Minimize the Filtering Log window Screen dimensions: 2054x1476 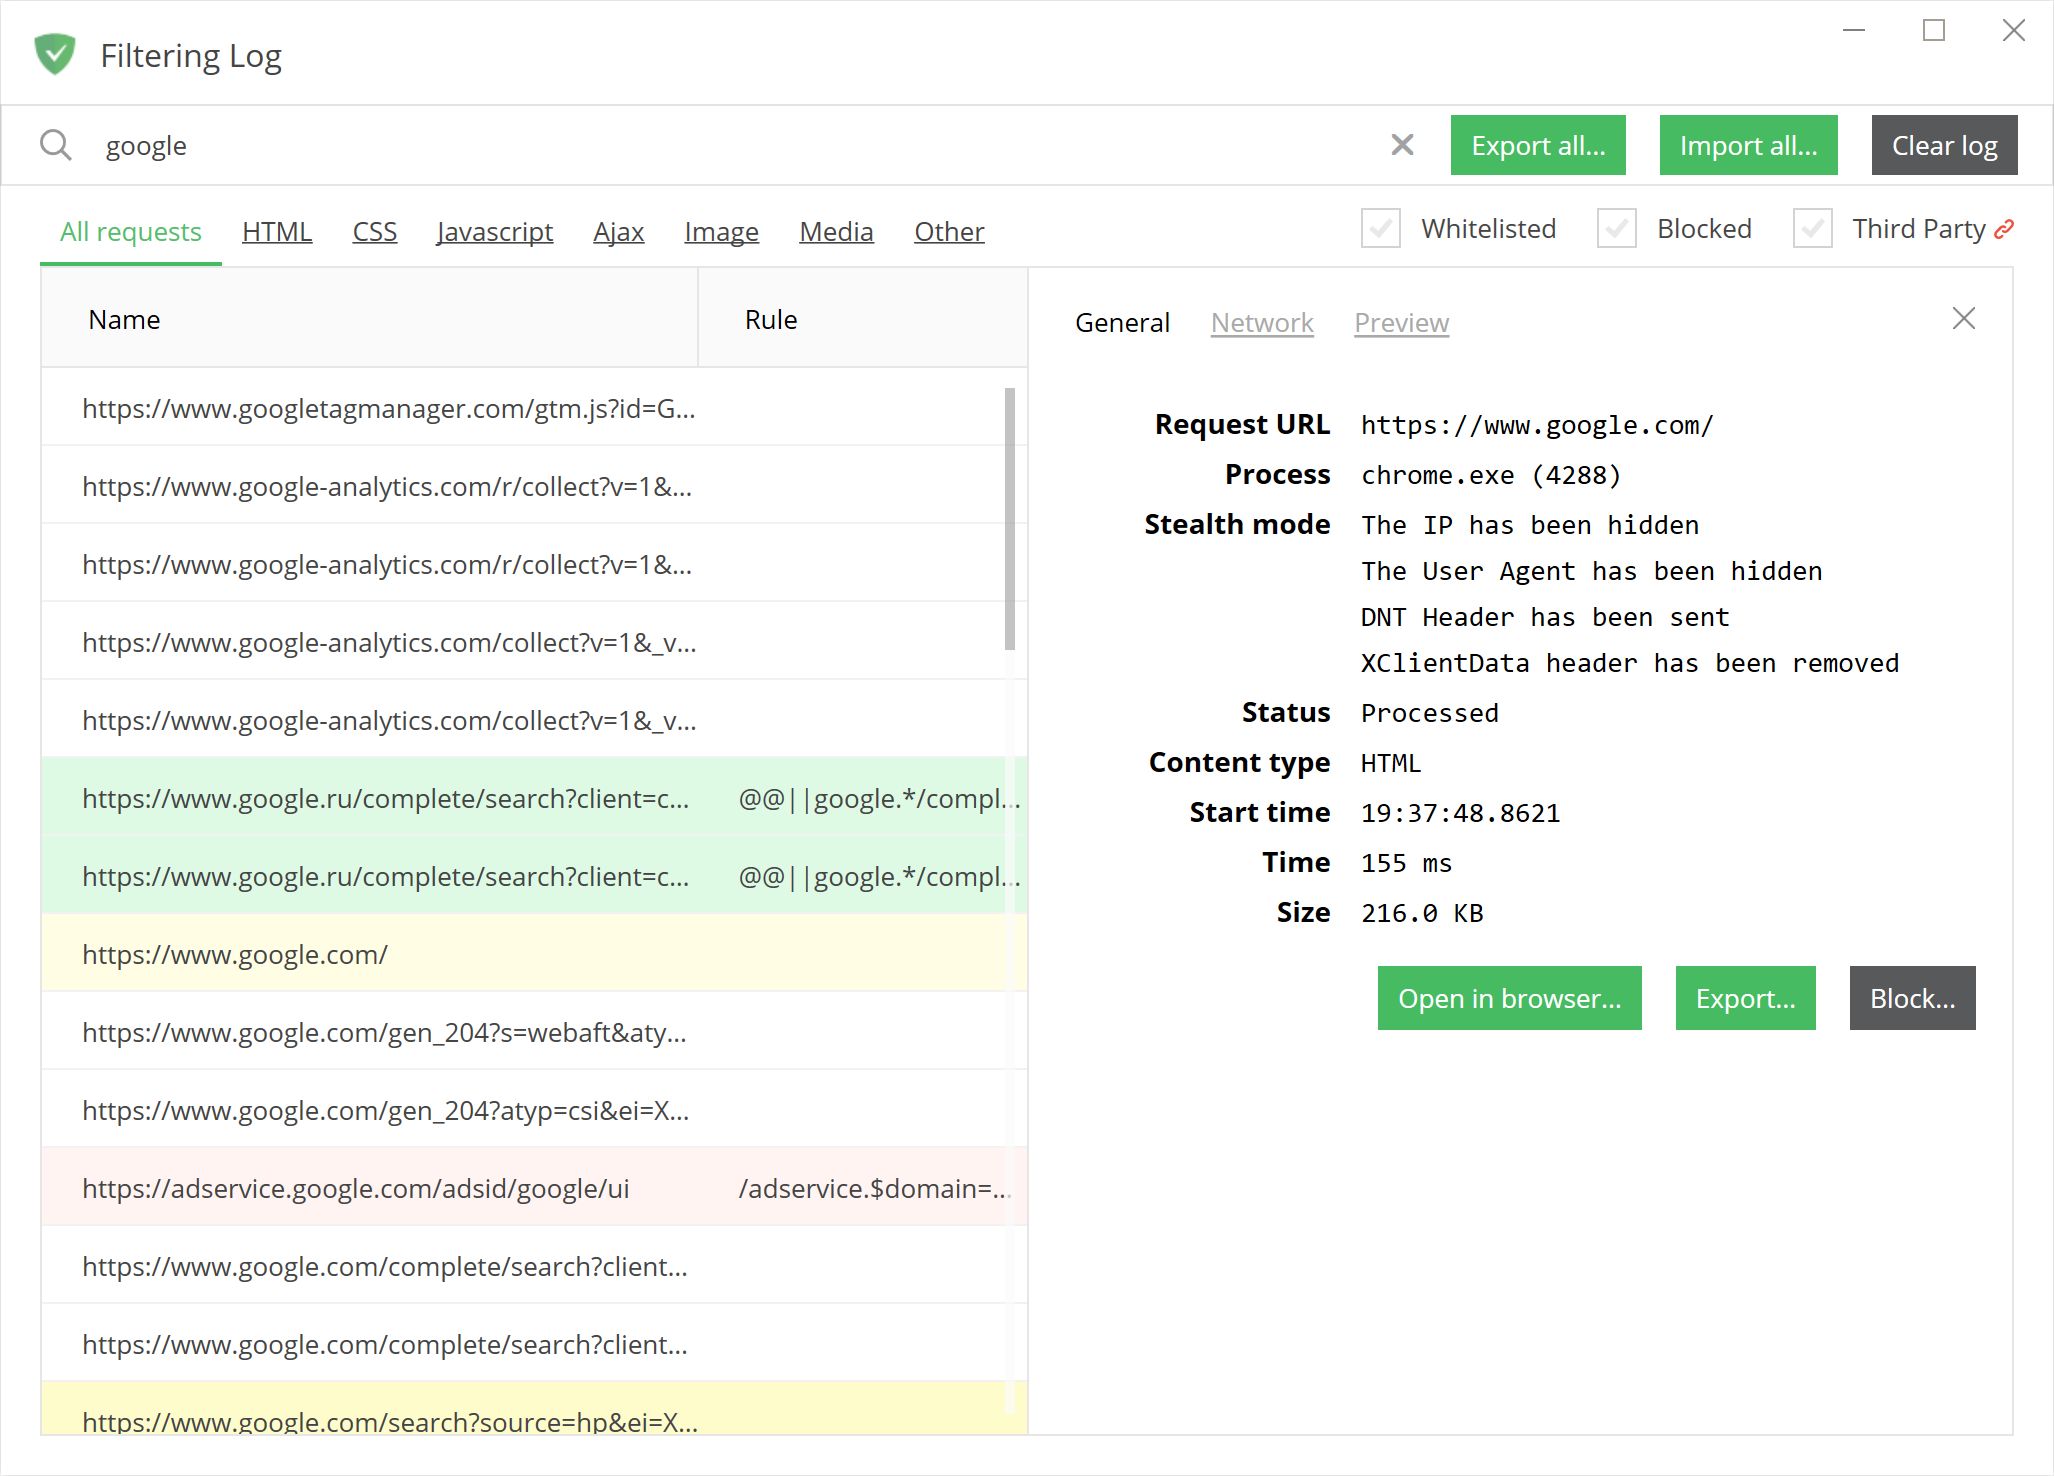[x=1854, y=30]
